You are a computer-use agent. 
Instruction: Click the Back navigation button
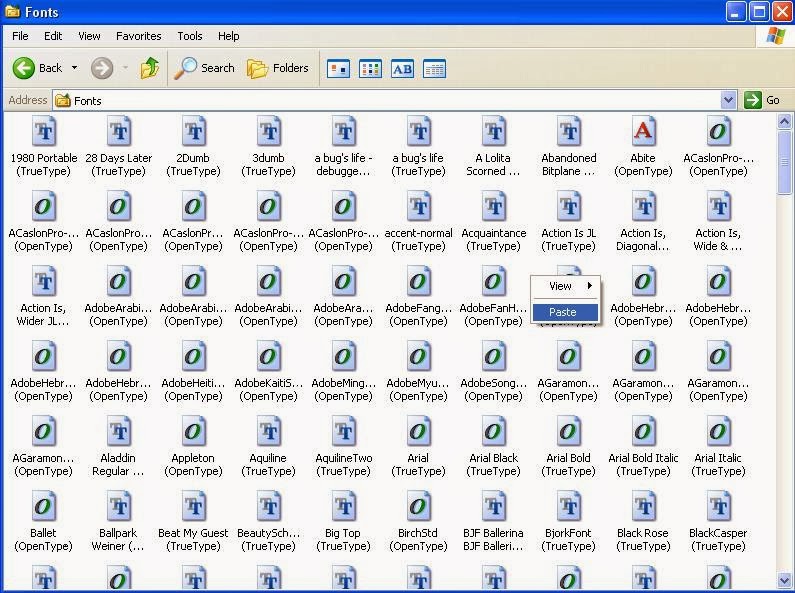[x=37, y=68]
